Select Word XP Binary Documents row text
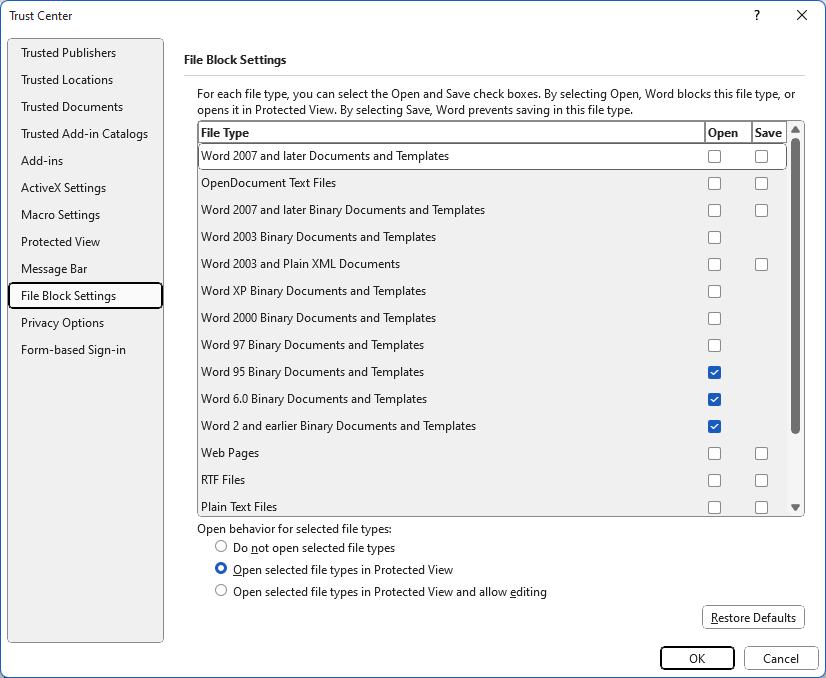Image resolution: width=826 pixels, height=678 pixels. pos(313,291)
